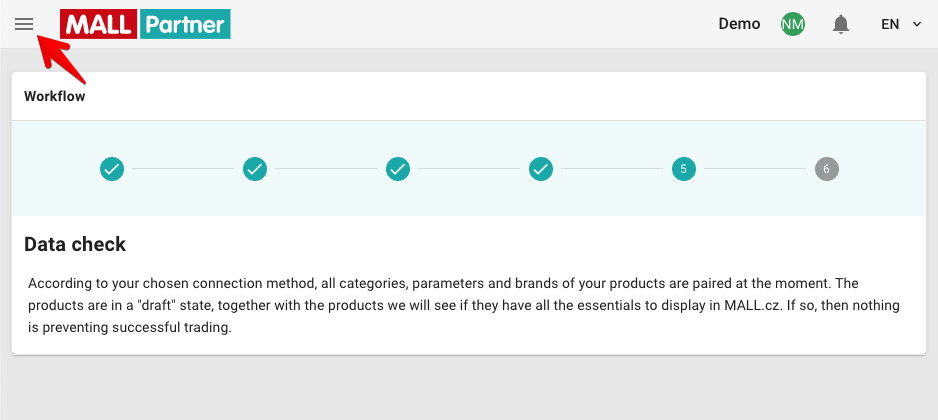Select the second completed workflow step checkmark
Image resolution: width=938 pixels, height=420 pixels.
tap(255, 169)
